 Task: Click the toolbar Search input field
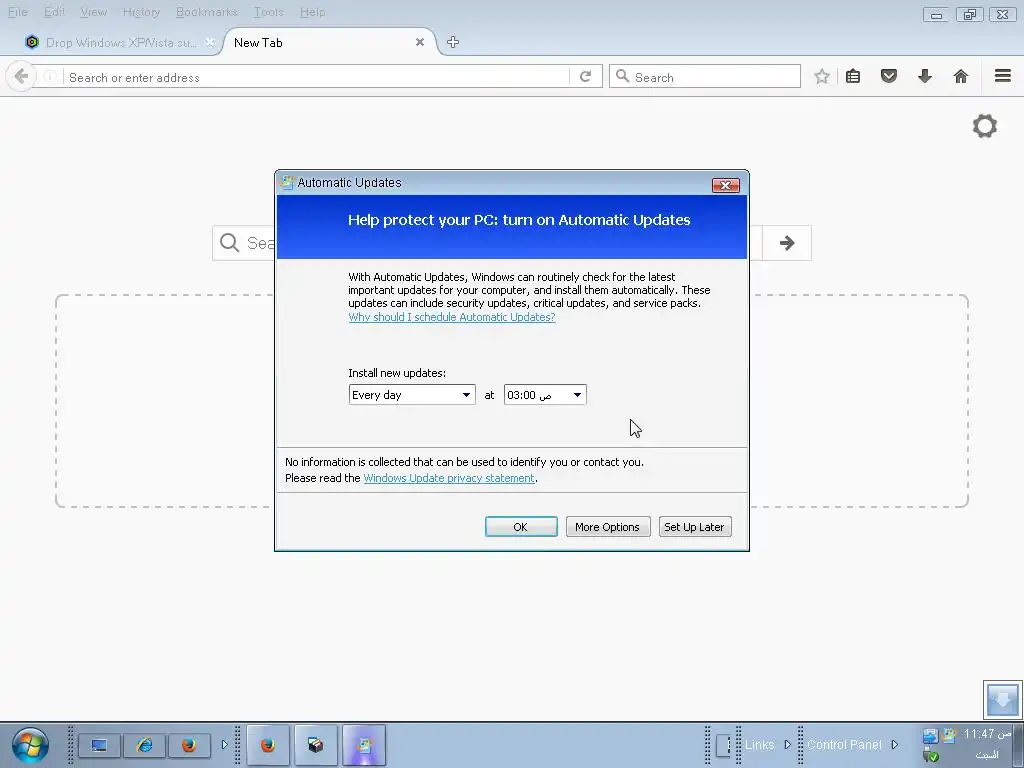pos(705,76)
